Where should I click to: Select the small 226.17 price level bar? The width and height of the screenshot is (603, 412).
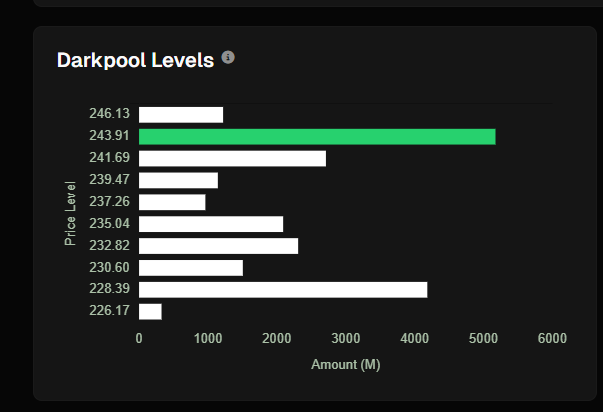point(150,312)
